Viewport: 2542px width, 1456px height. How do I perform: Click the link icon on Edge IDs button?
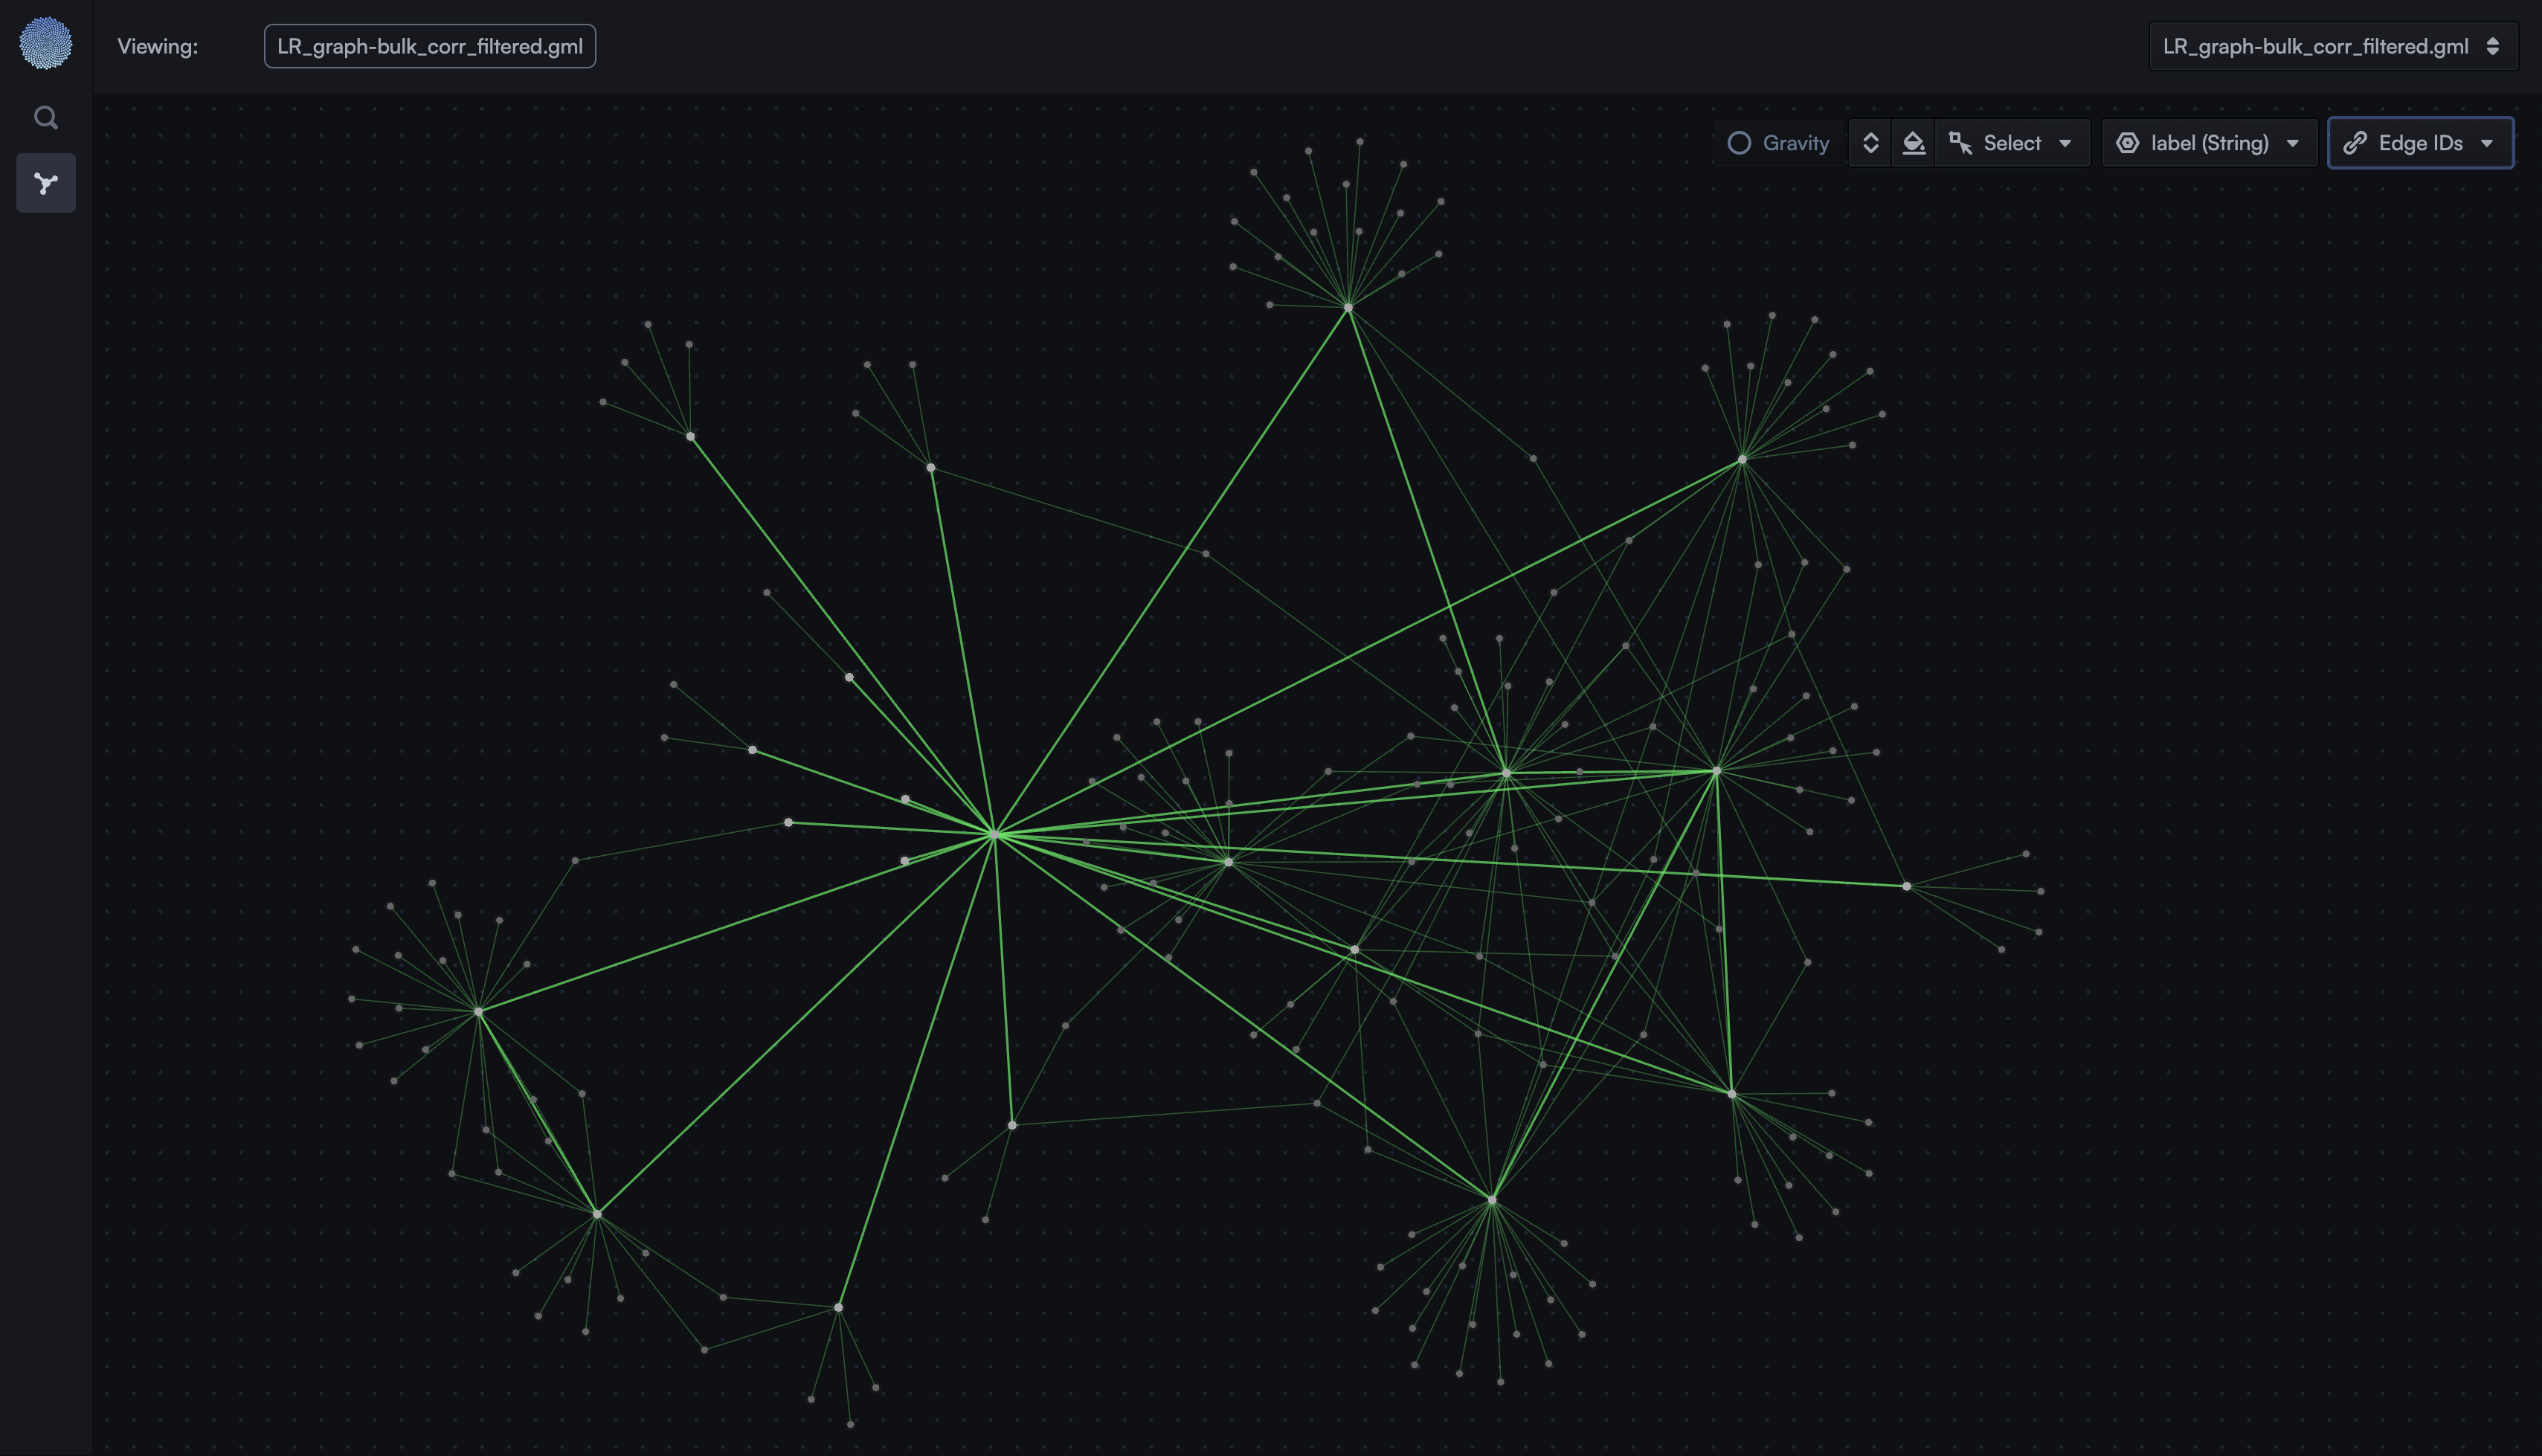click(2356, 142)
